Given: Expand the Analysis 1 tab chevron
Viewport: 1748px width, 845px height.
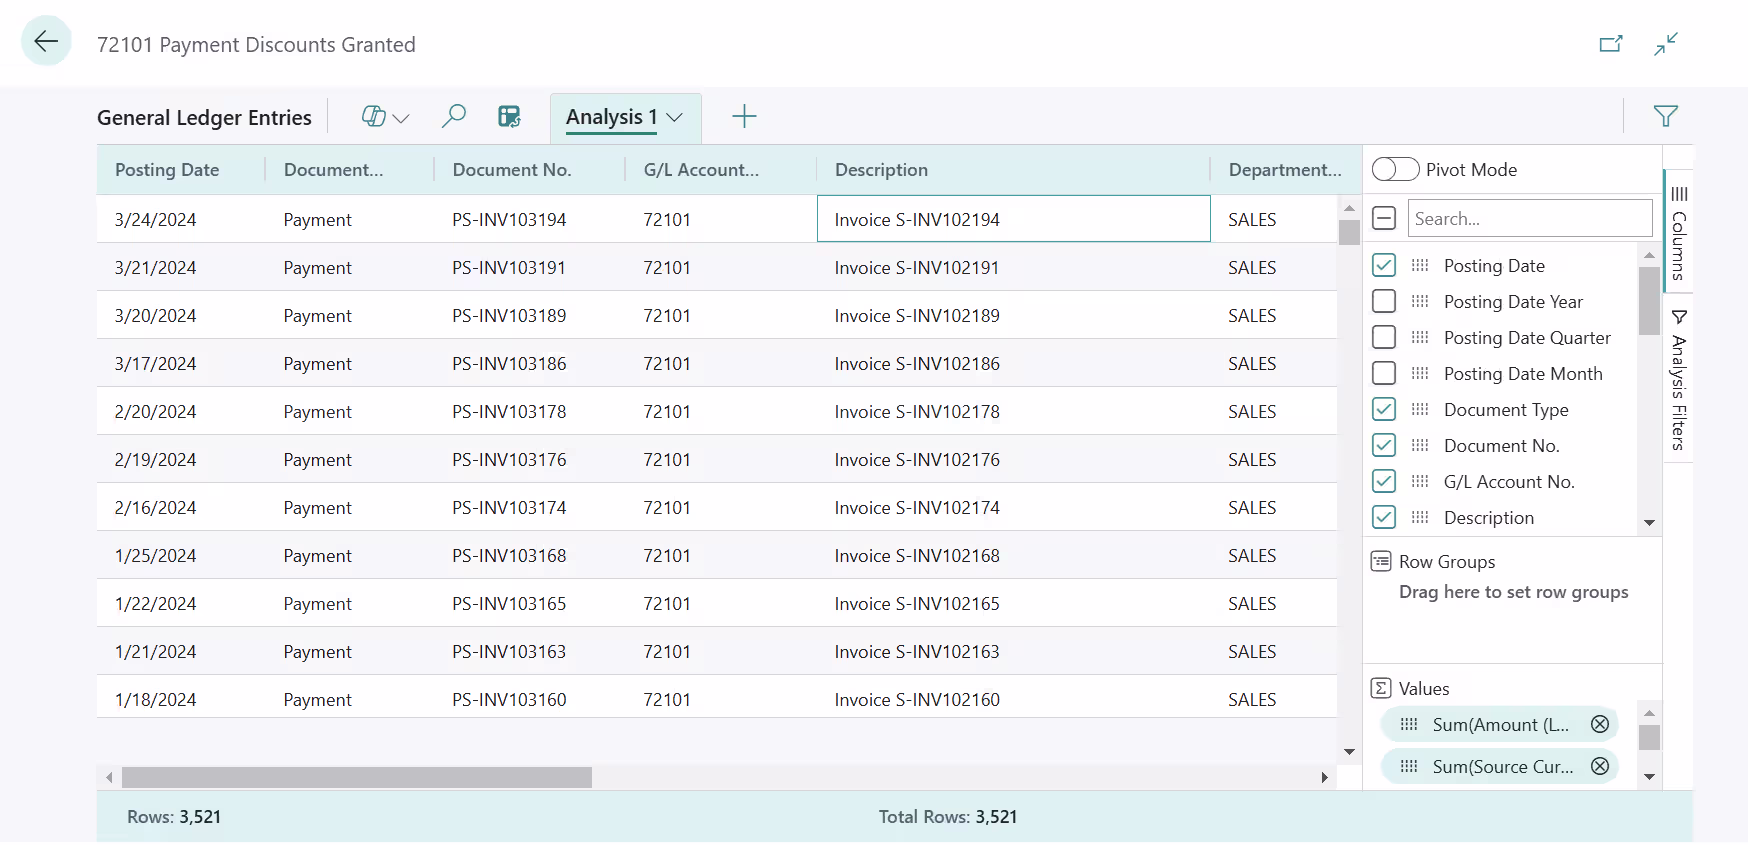Looking at the screenshot, I should click(675, 118).
